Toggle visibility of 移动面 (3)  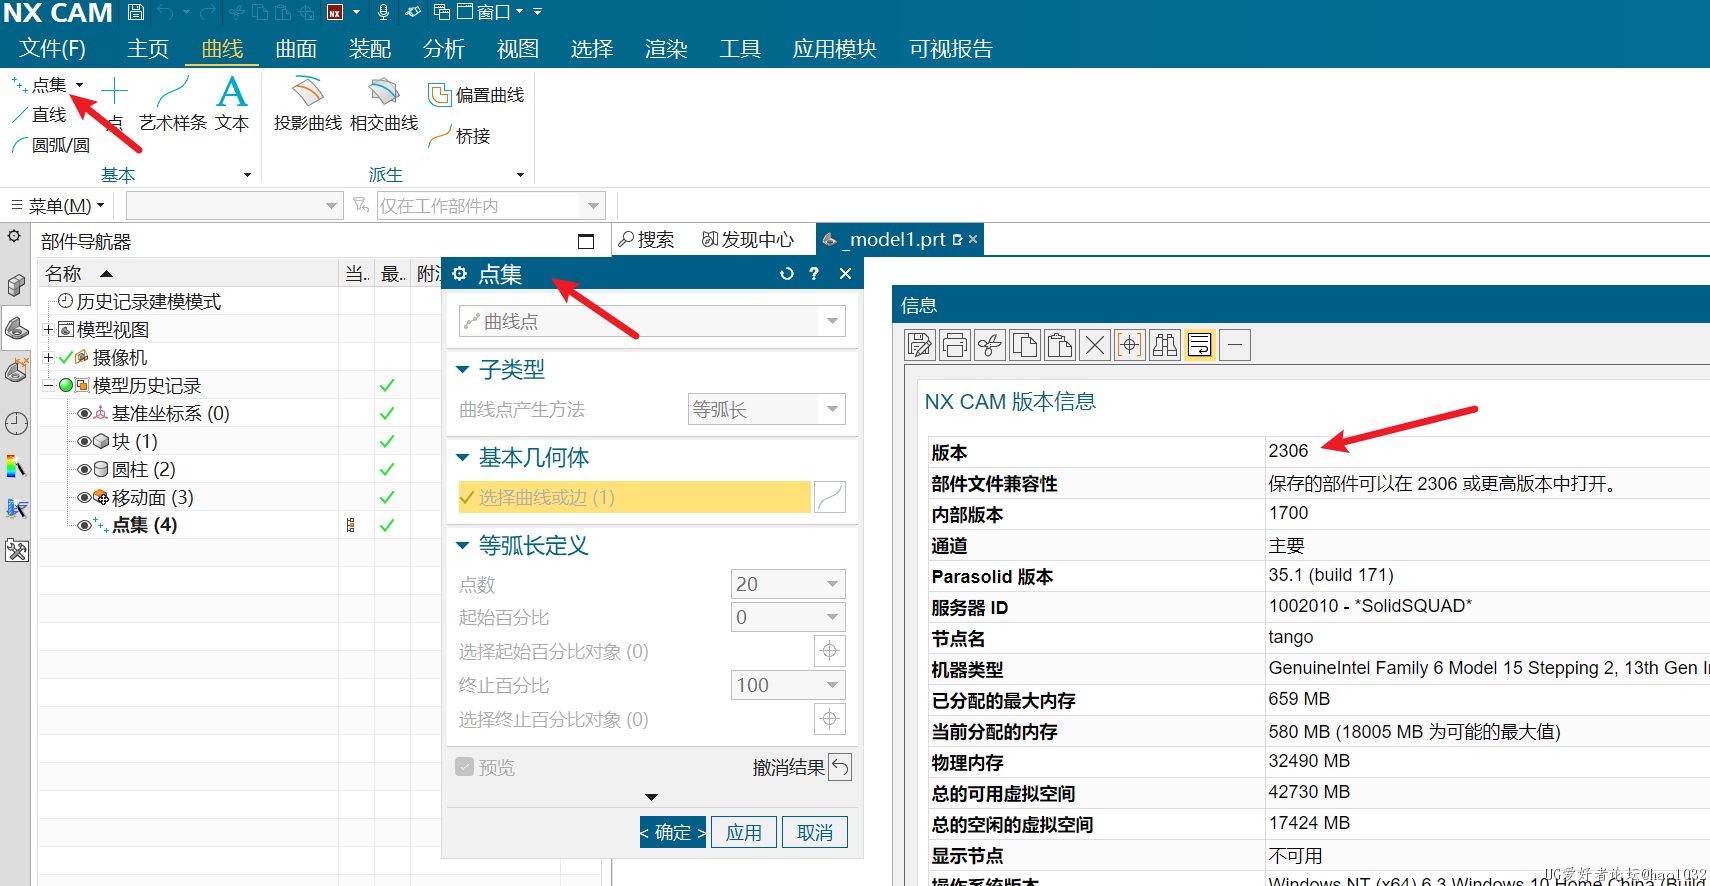point(84,497)
